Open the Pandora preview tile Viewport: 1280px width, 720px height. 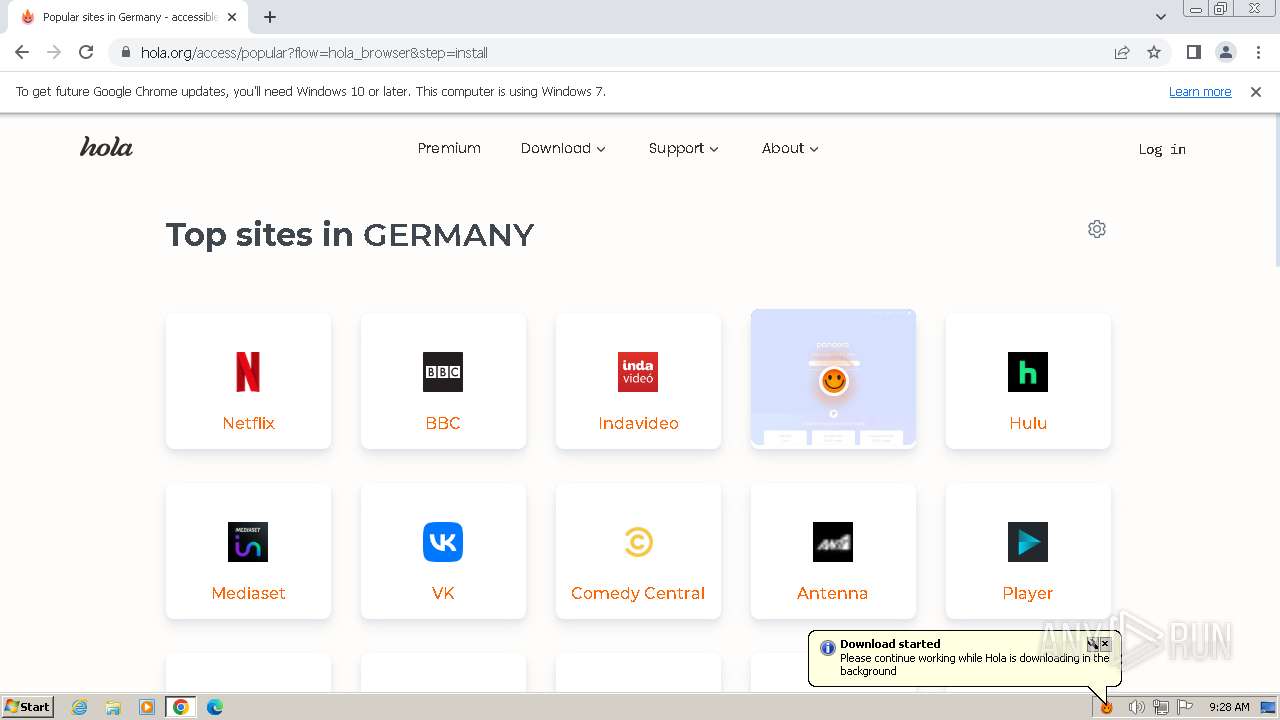[833, 379]
